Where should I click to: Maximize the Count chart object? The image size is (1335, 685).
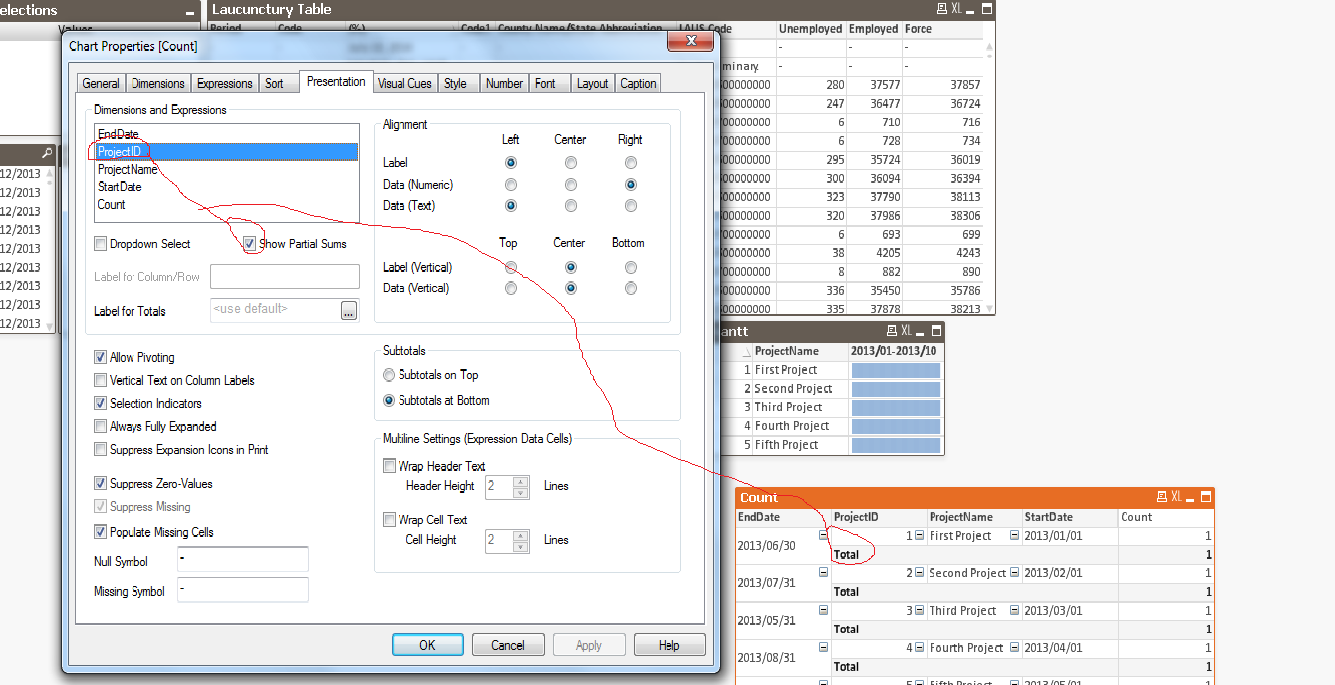point(1207,497)
